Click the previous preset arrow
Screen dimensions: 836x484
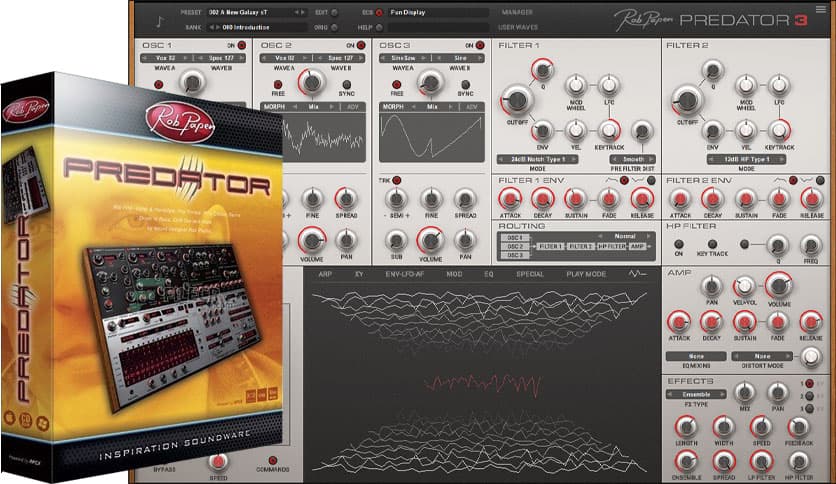tap(297, 12)
